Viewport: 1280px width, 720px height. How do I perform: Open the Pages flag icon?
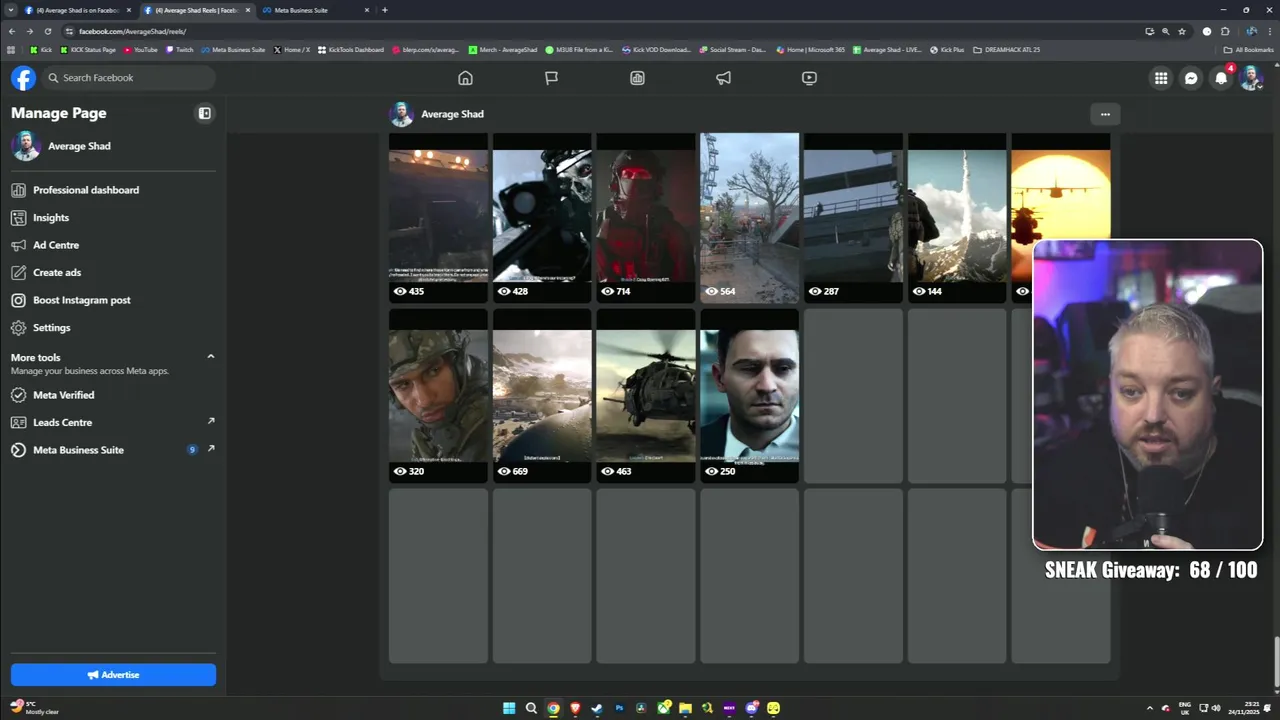(551, 78)
